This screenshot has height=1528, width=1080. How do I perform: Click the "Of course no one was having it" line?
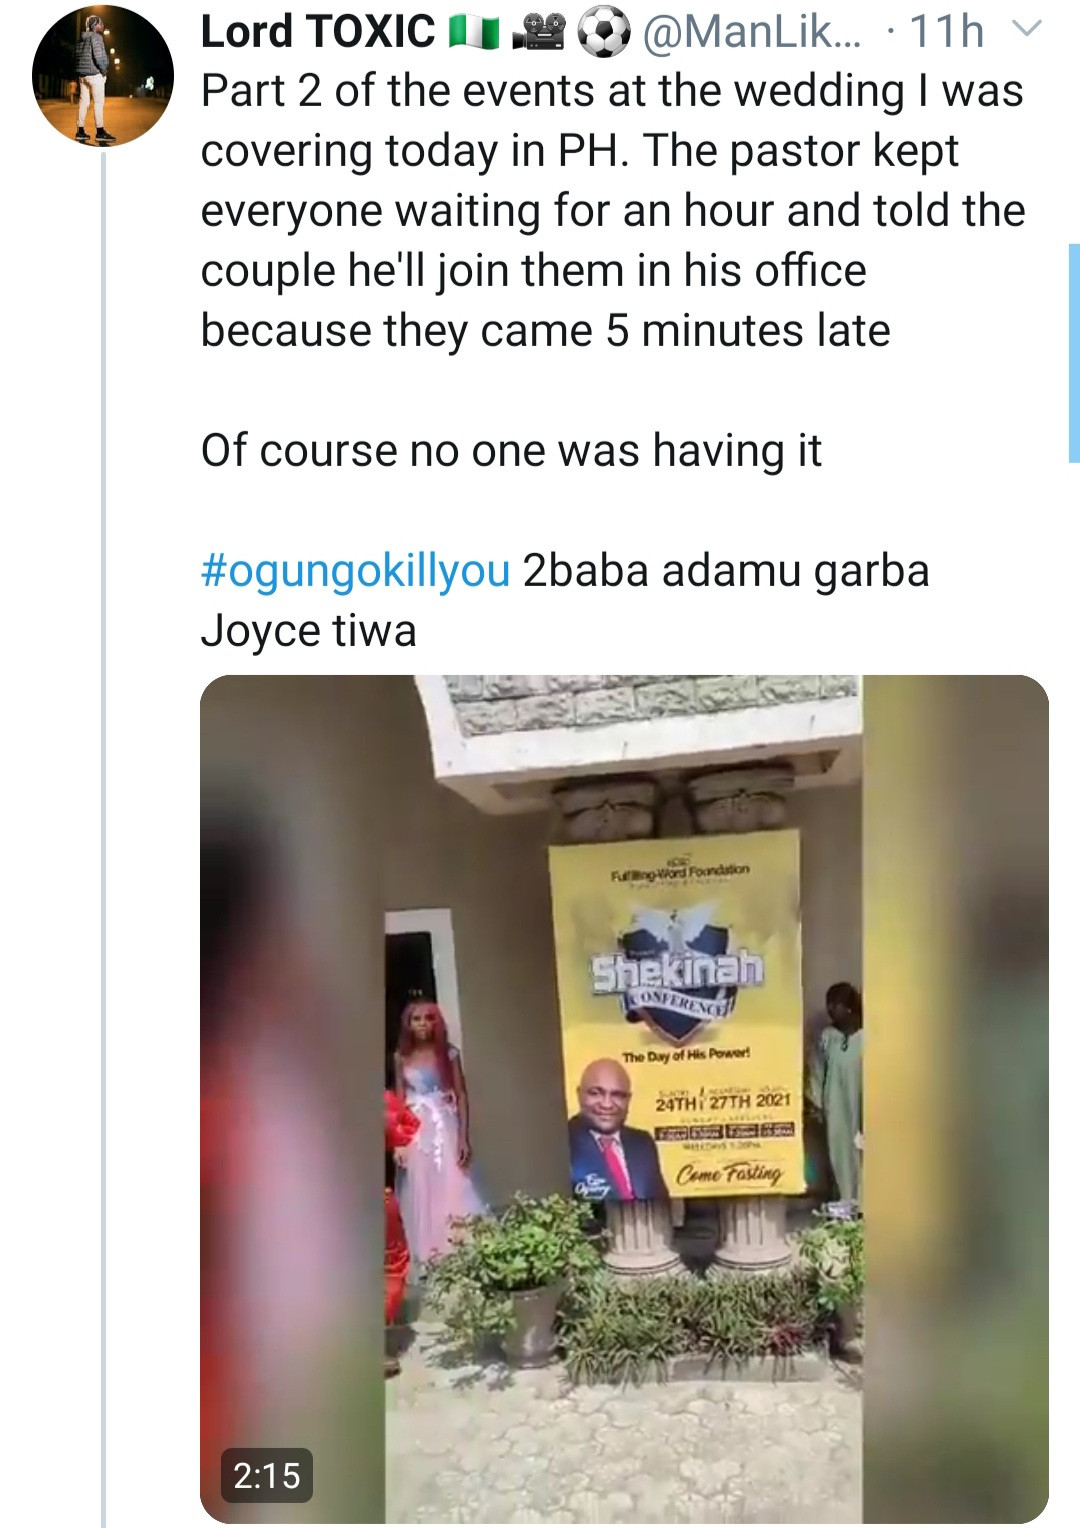click(x=511, y=451)
